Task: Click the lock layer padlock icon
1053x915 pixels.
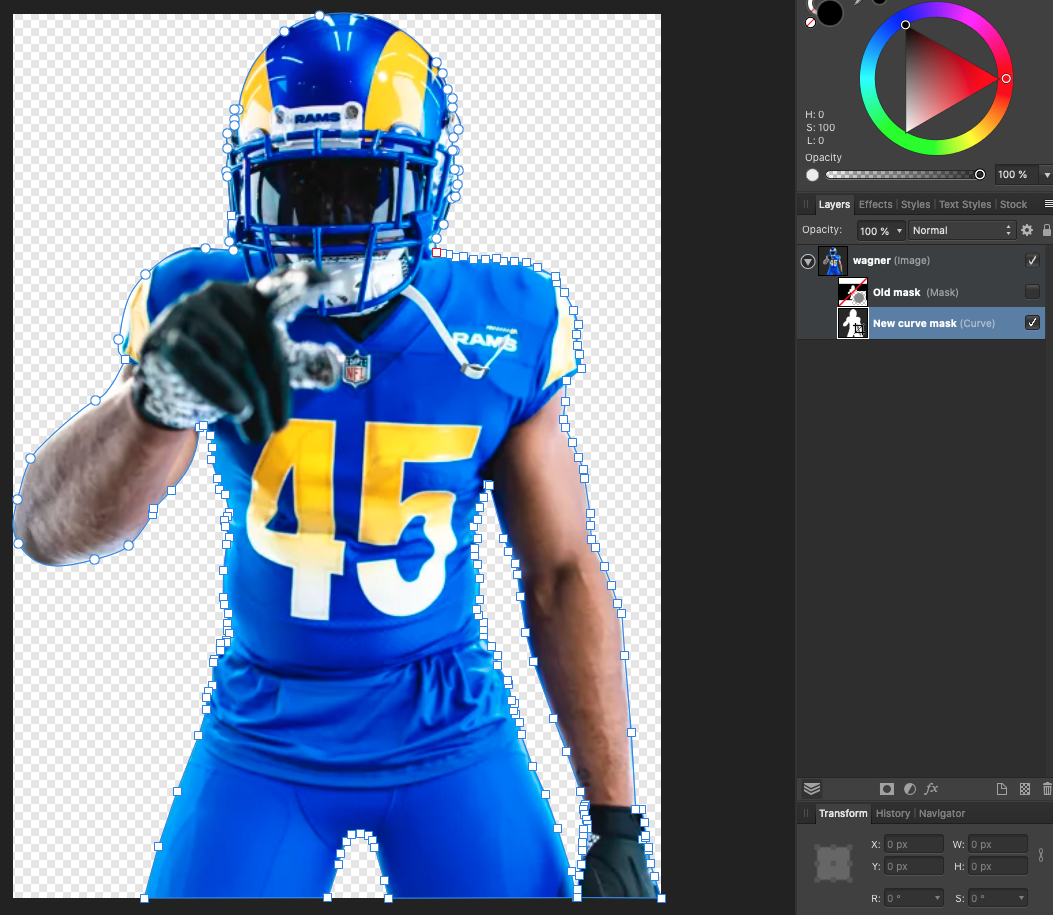Action: click(1046, 230)
